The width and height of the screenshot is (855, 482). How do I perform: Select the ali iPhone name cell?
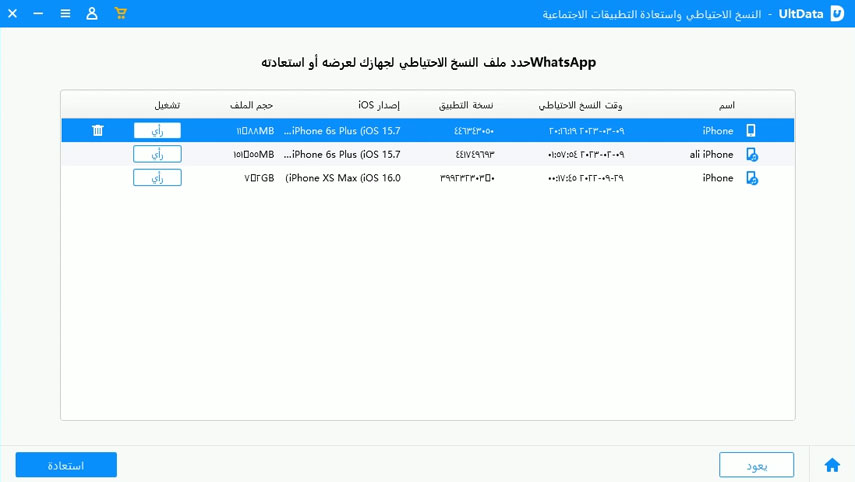click(711, 155)
